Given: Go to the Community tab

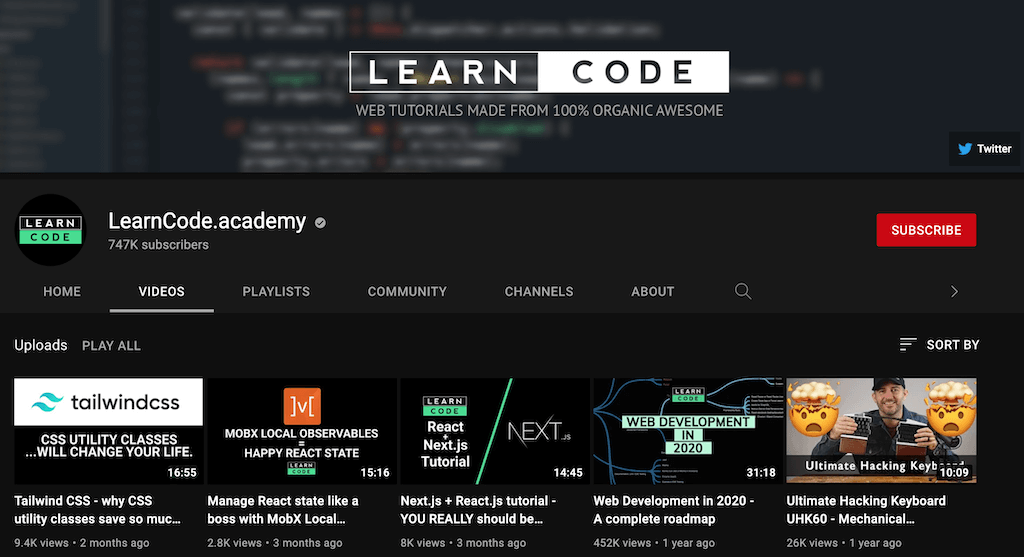Looking at the screenshot, I should click(x=407, y=292).
